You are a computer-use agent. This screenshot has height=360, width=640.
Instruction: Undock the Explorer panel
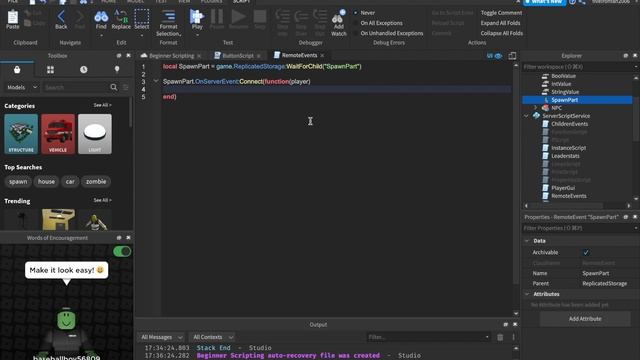625,56
